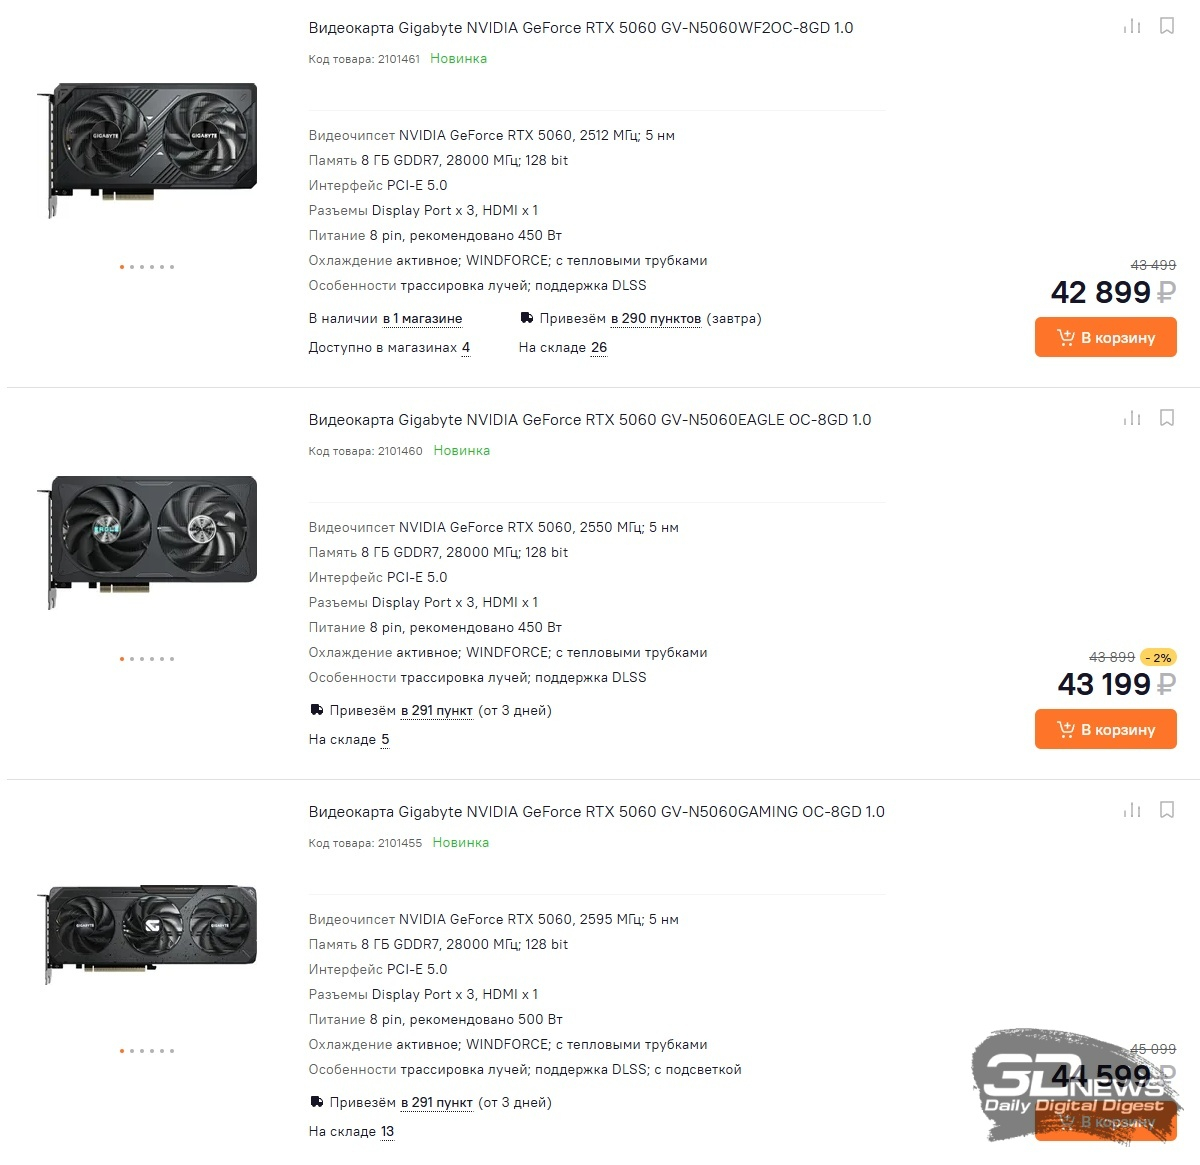The image size is (1200, 1165).
Task: Add the 43 199 ₽ card to cart
Action: pos(1105,729)
